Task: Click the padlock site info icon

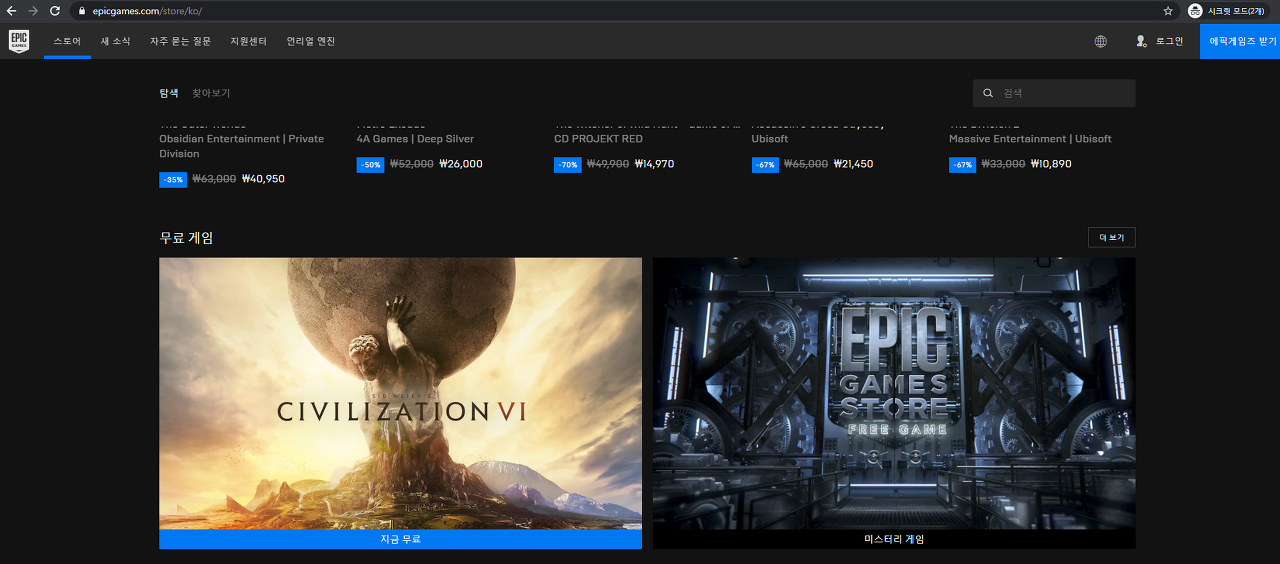Action: [x=81, y=11]
